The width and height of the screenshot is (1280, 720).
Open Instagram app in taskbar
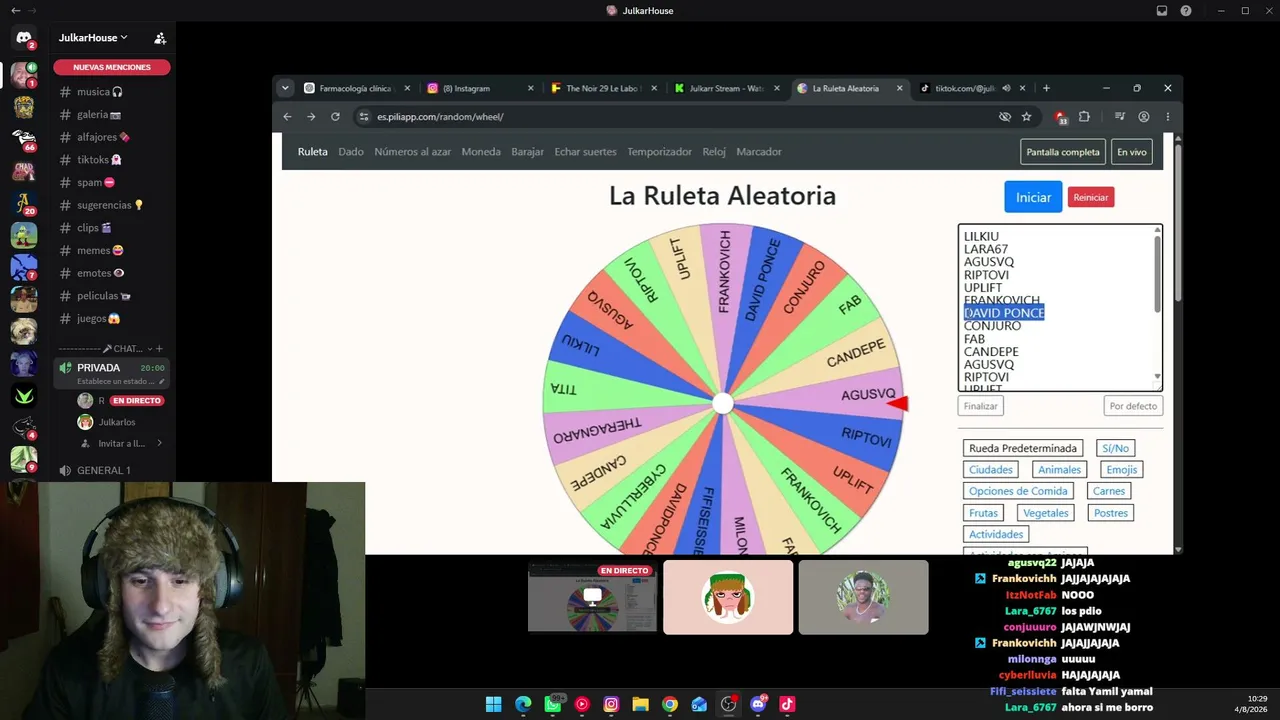click(611, 704)
